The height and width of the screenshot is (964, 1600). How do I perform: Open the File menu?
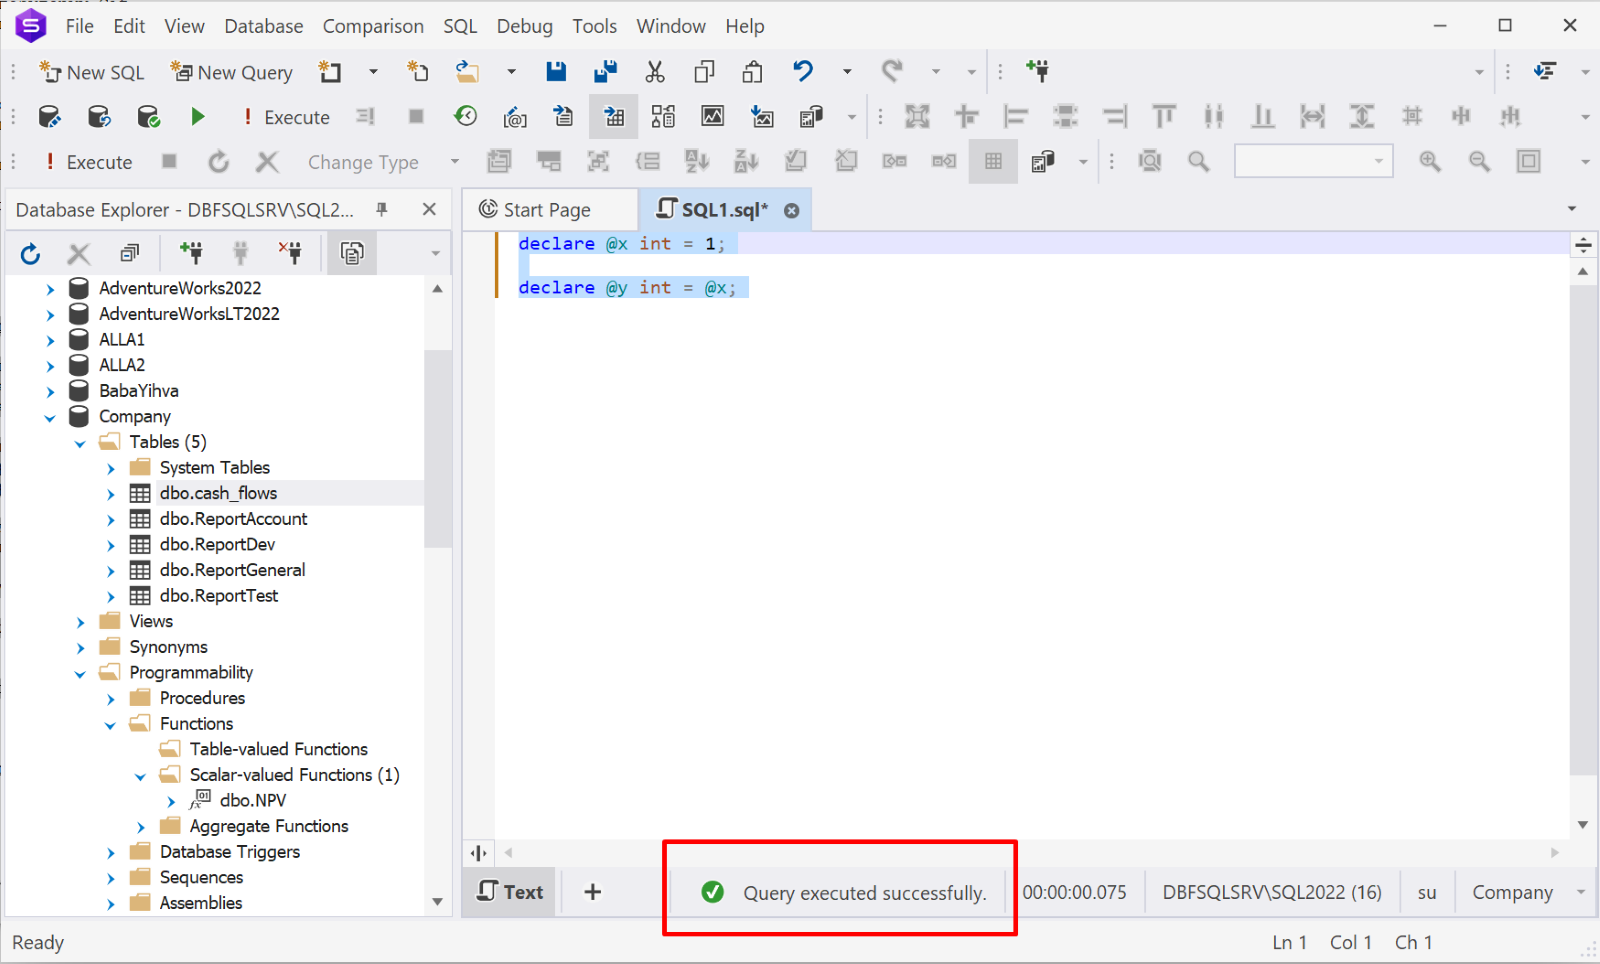pos(79,26)
